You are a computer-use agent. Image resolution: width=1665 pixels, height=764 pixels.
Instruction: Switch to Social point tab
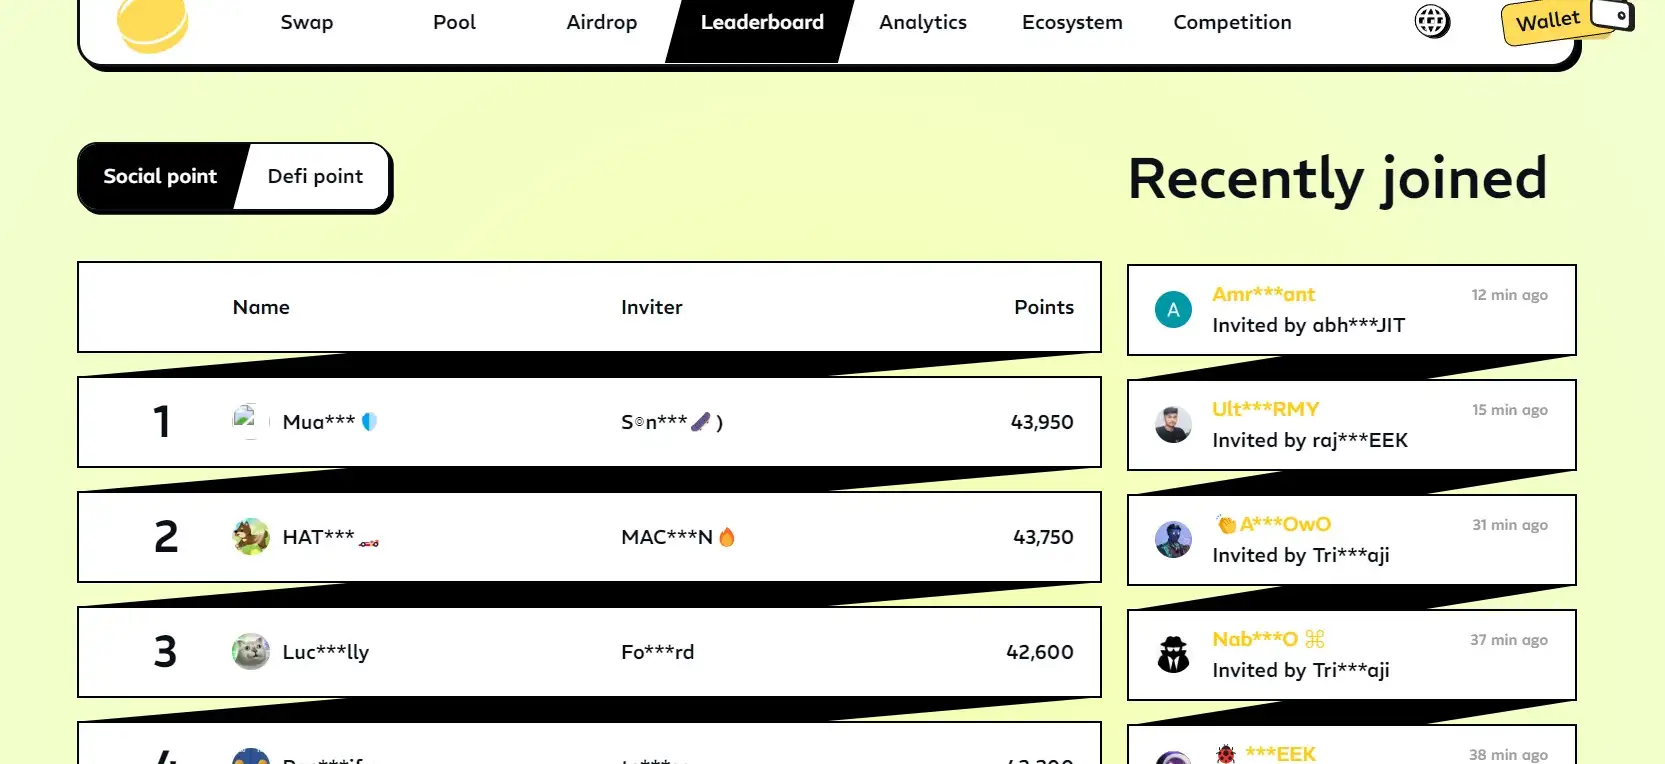point(160,177)
